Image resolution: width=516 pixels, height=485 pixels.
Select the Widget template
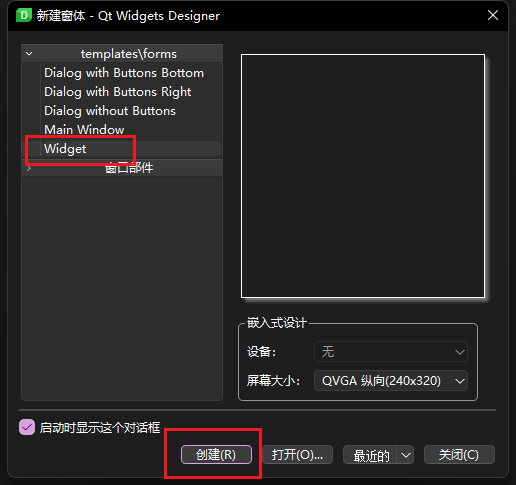[x=65, y=149]
